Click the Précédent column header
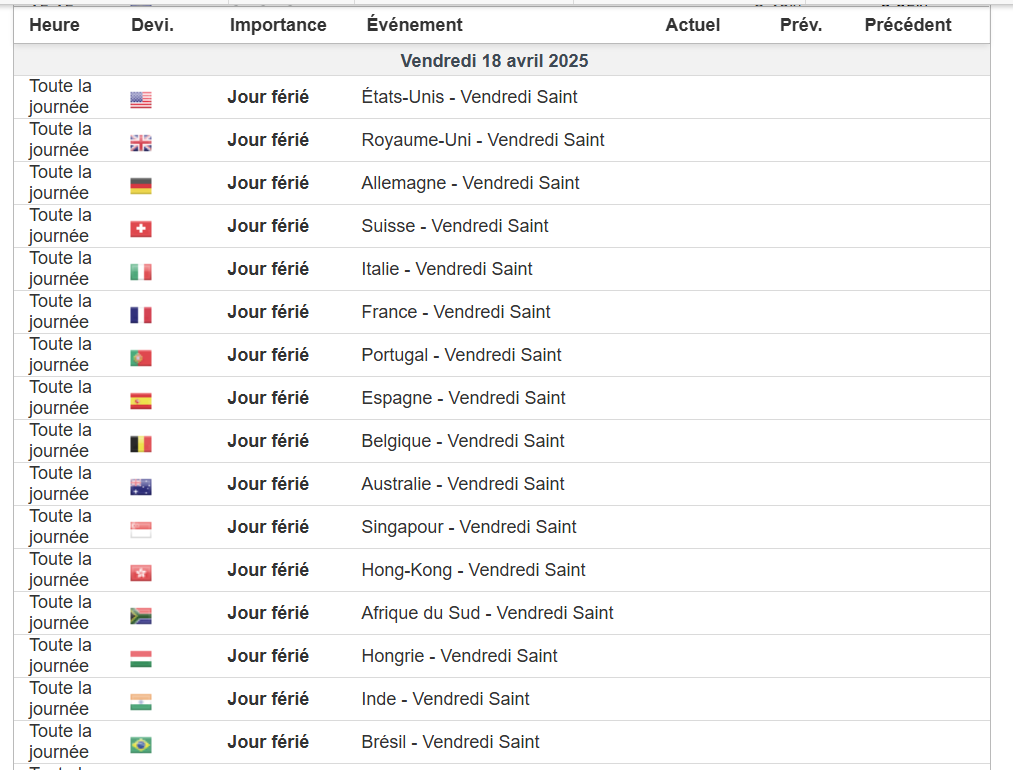 908,25
